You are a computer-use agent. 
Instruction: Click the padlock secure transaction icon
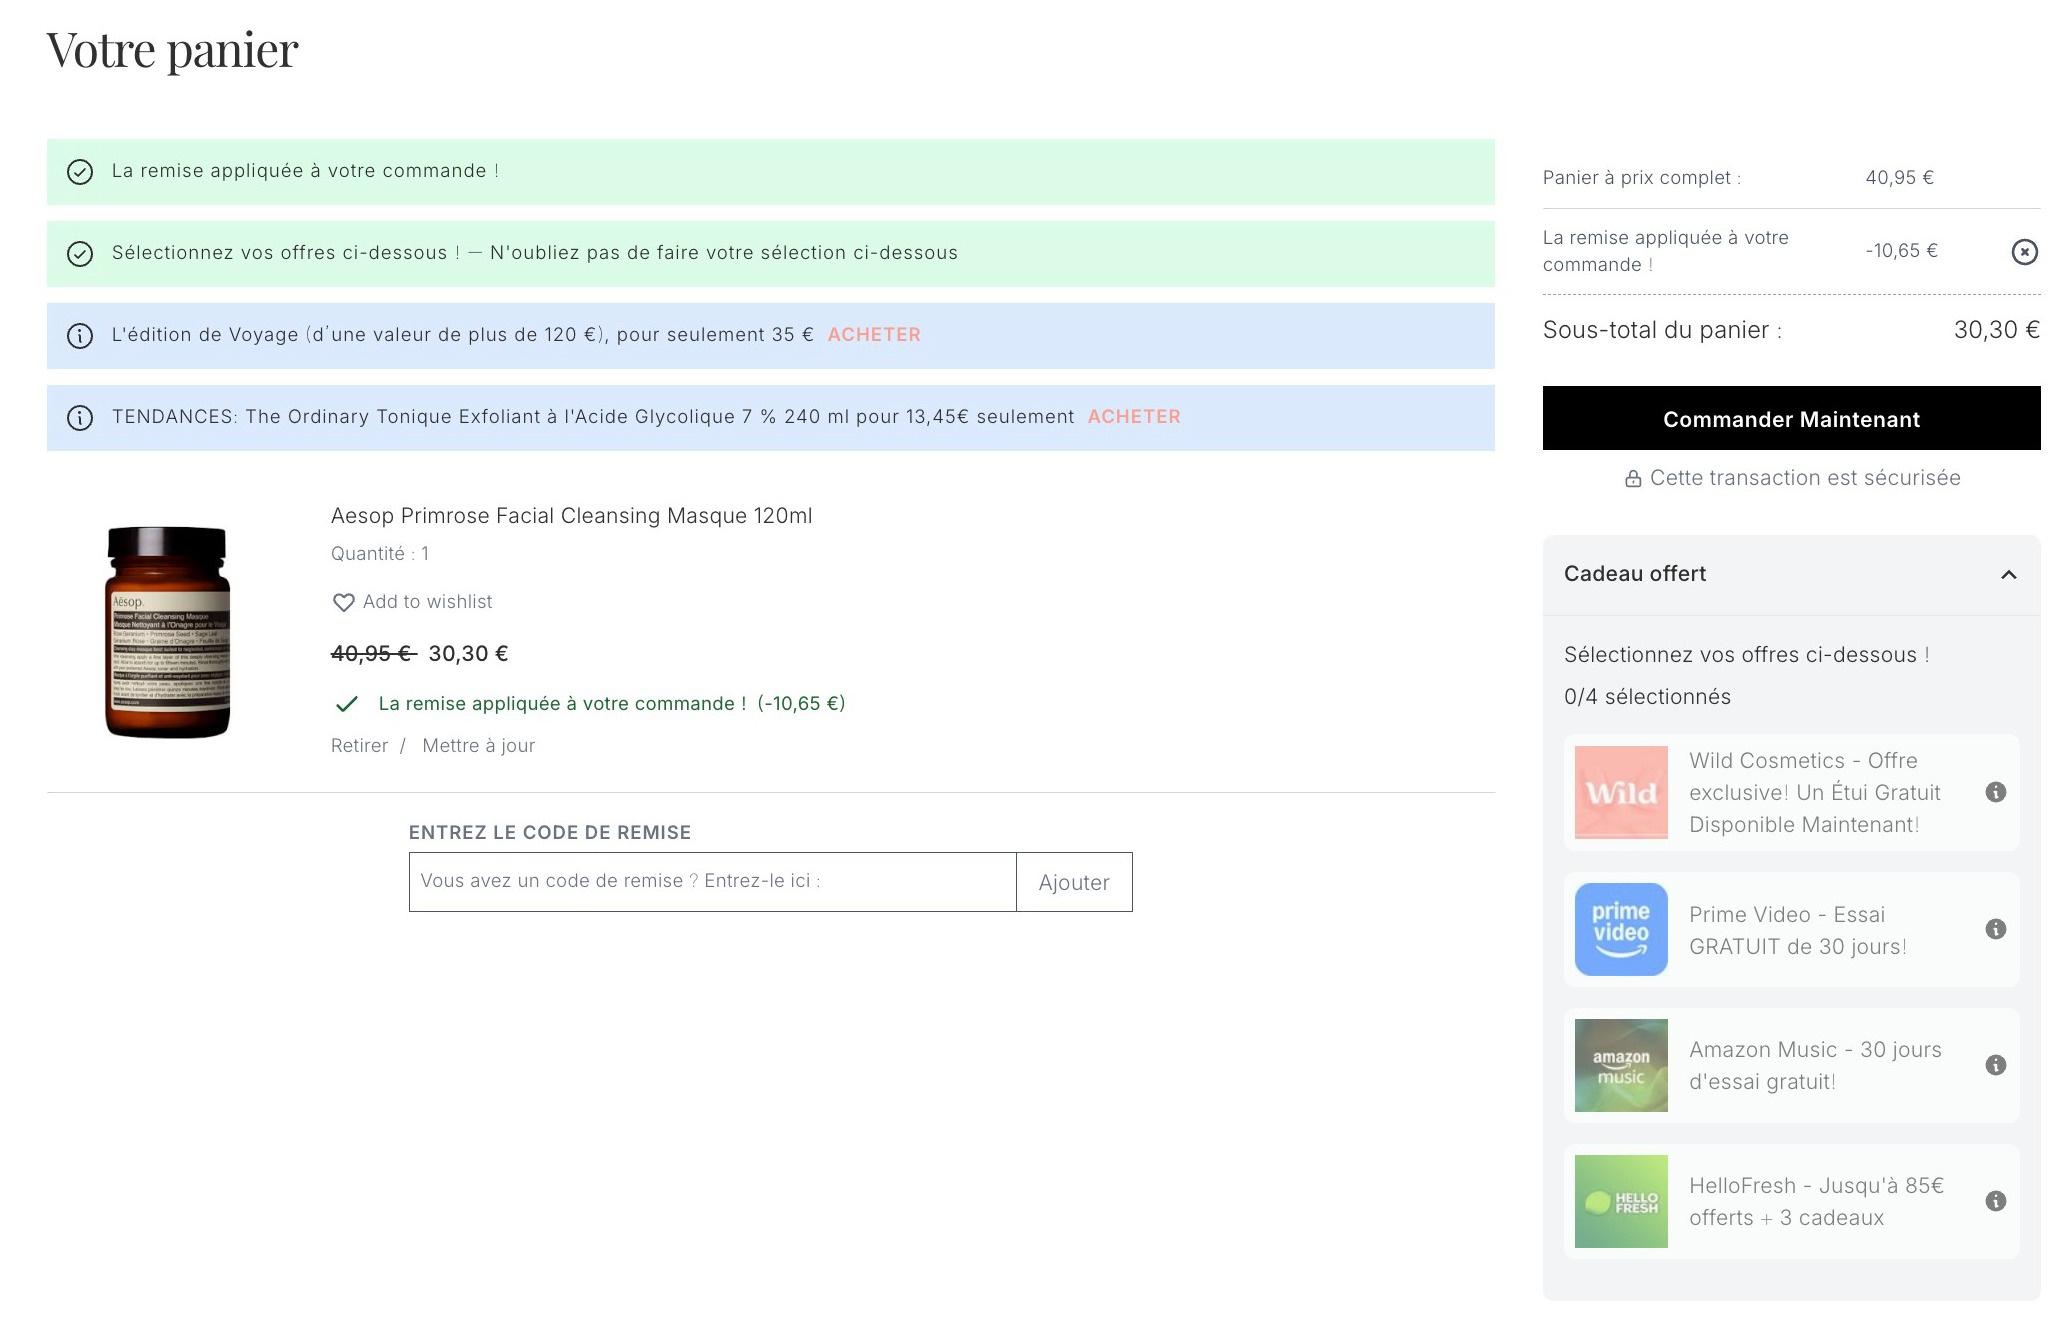tap(1633, 479)
